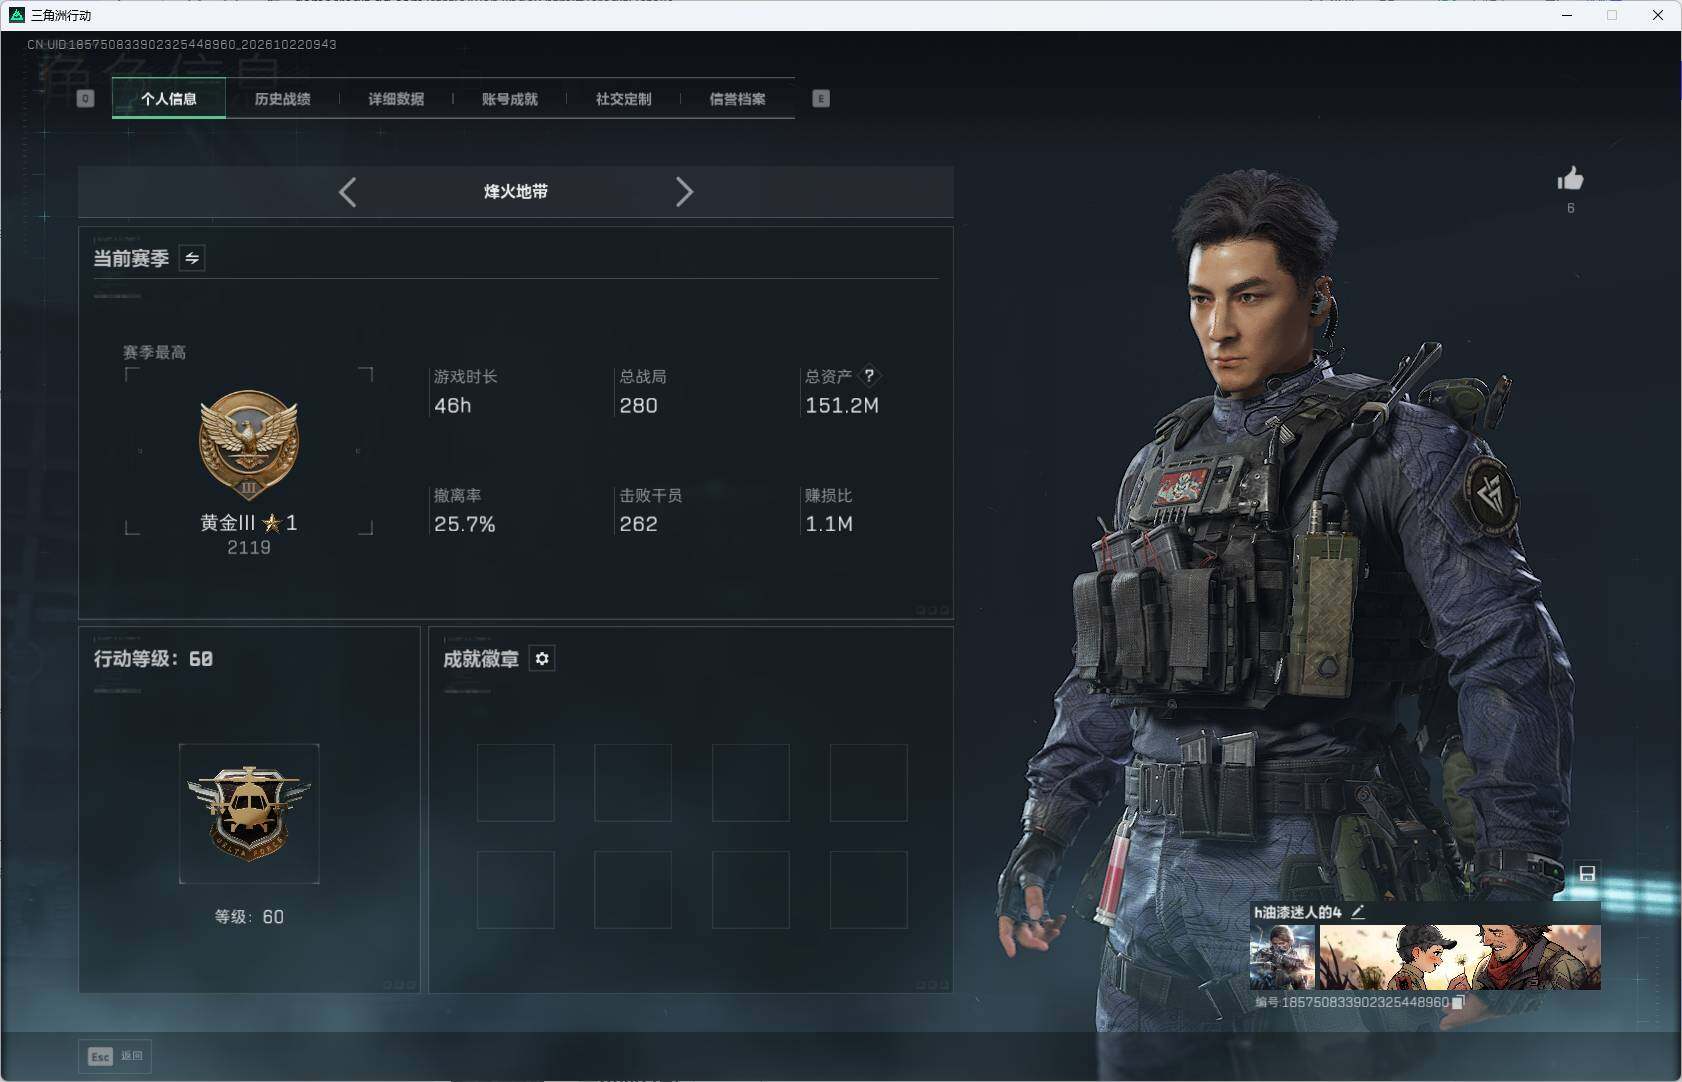Copy the player ID number icon

point(1458,1002)
